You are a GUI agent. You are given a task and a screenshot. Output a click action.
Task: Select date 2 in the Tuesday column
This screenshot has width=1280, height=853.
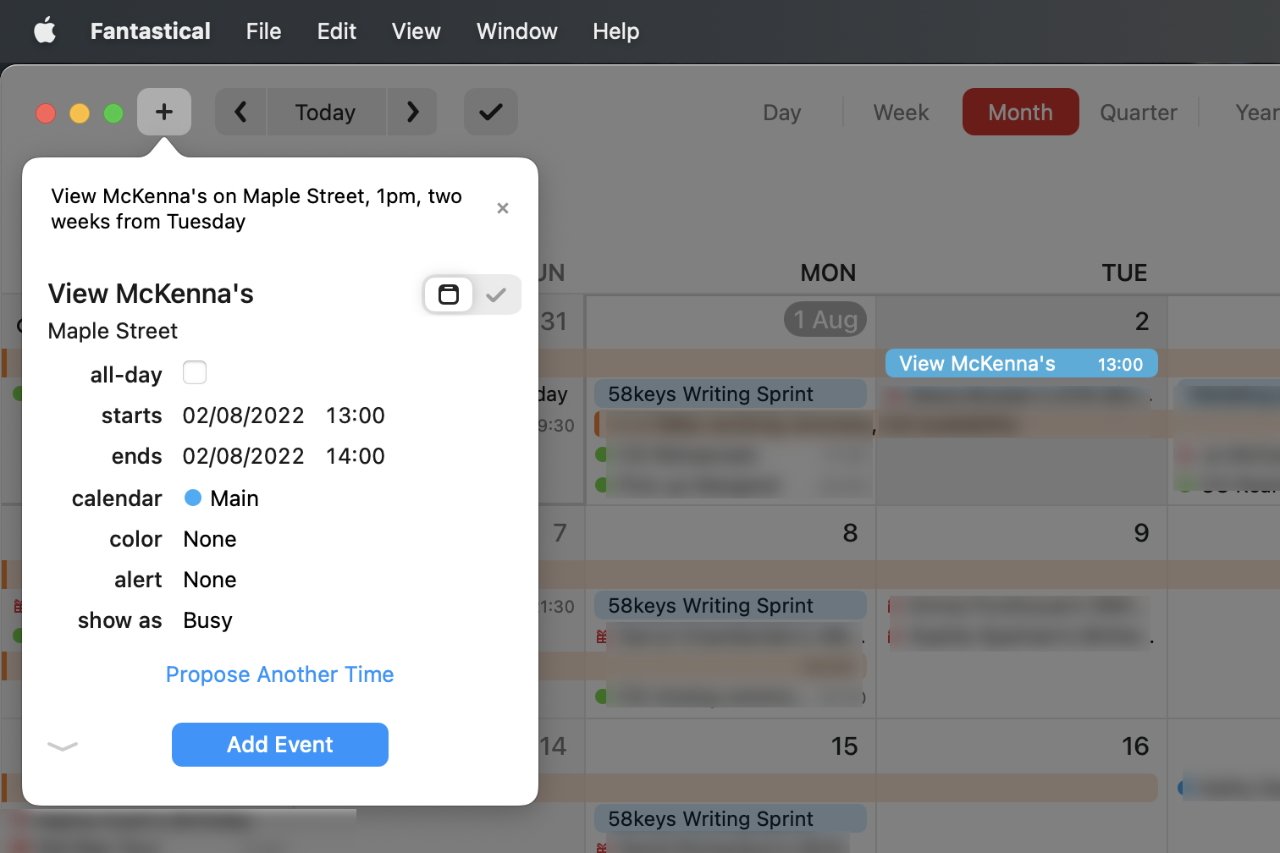(x=1143, y=321)
